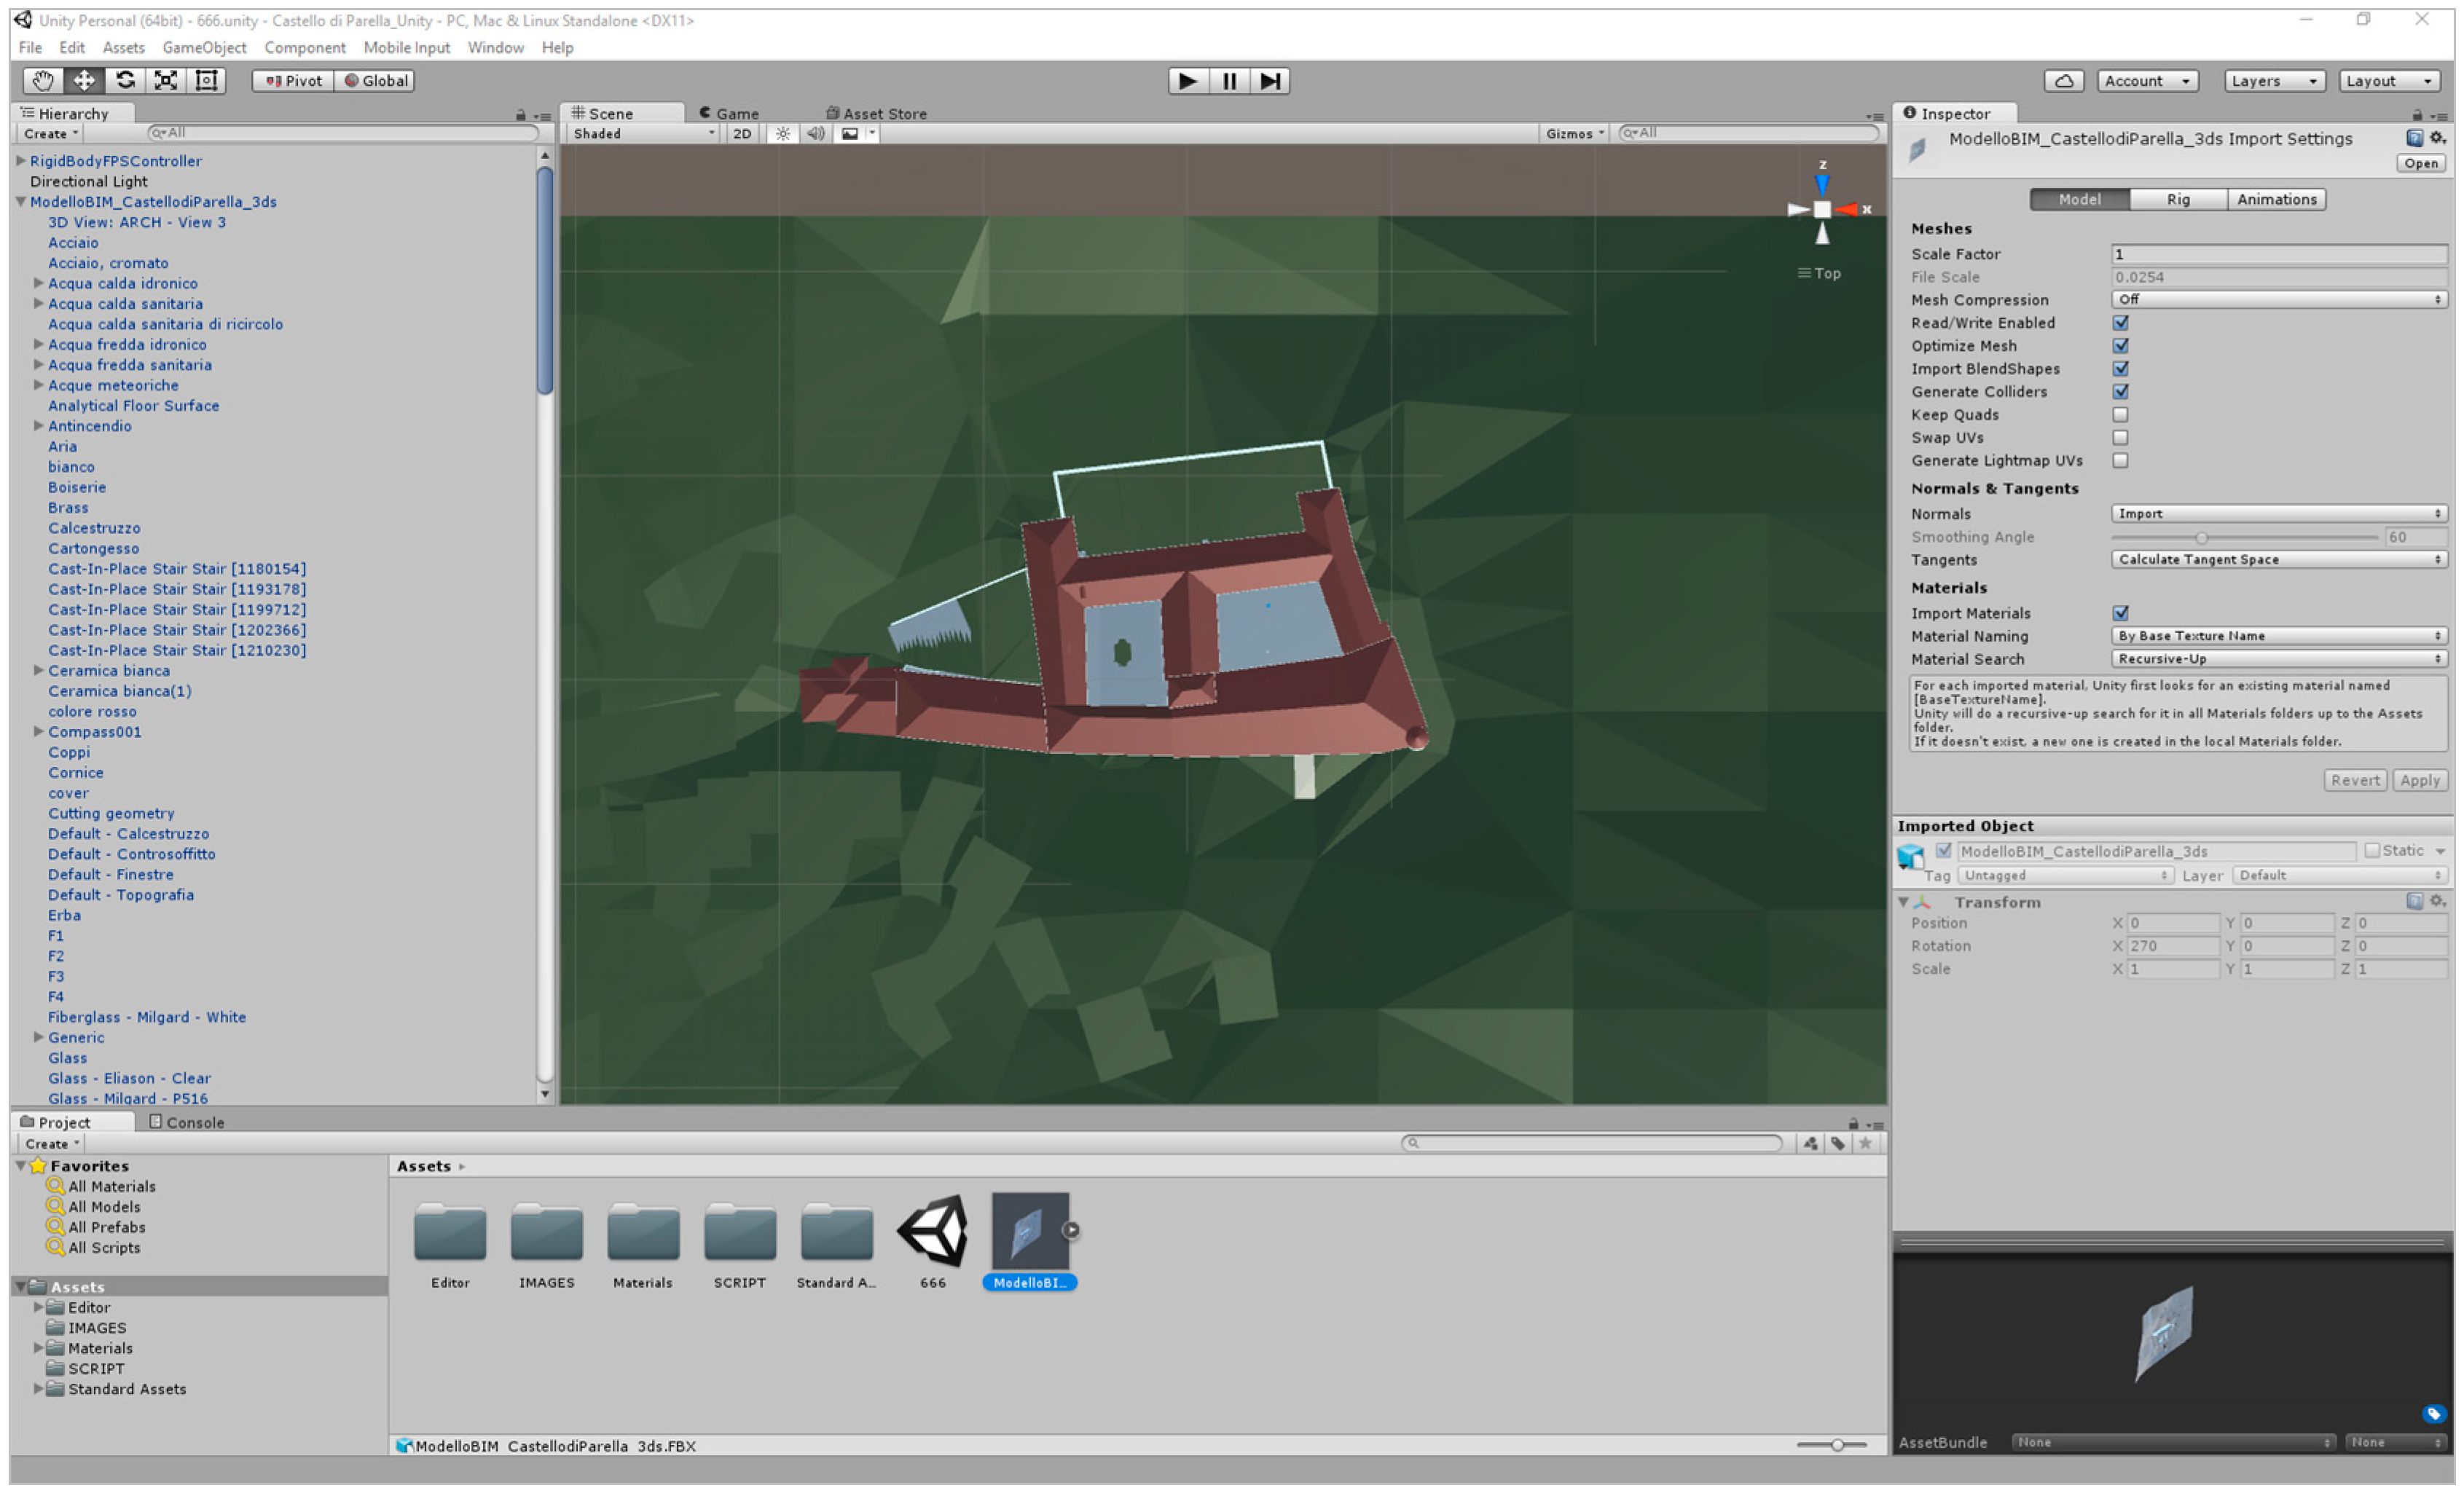Viewport: 2464px width, 1496px height.
Task: Switch to the Animations tab
Action: point(2276,200)
